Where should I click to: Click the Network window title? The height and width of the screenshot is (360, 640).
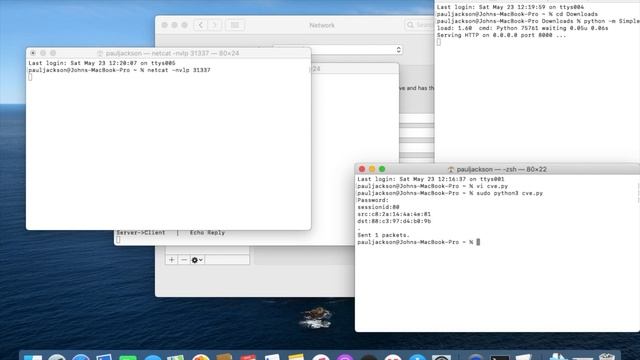coord(322,25)
